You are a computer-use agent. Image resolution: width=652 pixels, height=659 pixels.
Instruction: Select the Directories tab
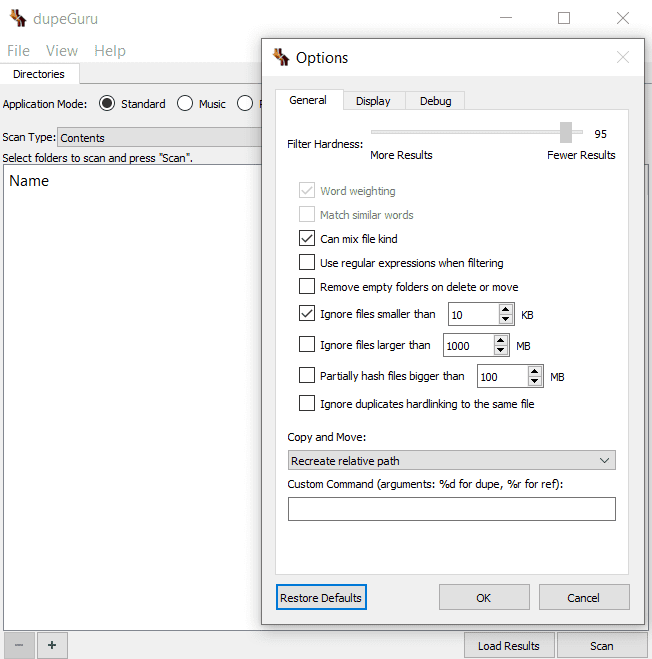(x=39, y=74)
